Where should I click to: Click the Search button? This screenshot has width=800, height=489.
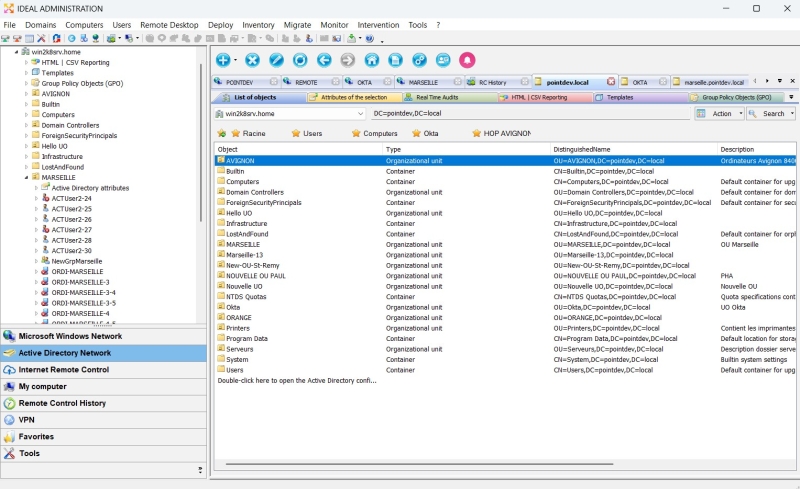pyautogui.click(x=773, y=114)
